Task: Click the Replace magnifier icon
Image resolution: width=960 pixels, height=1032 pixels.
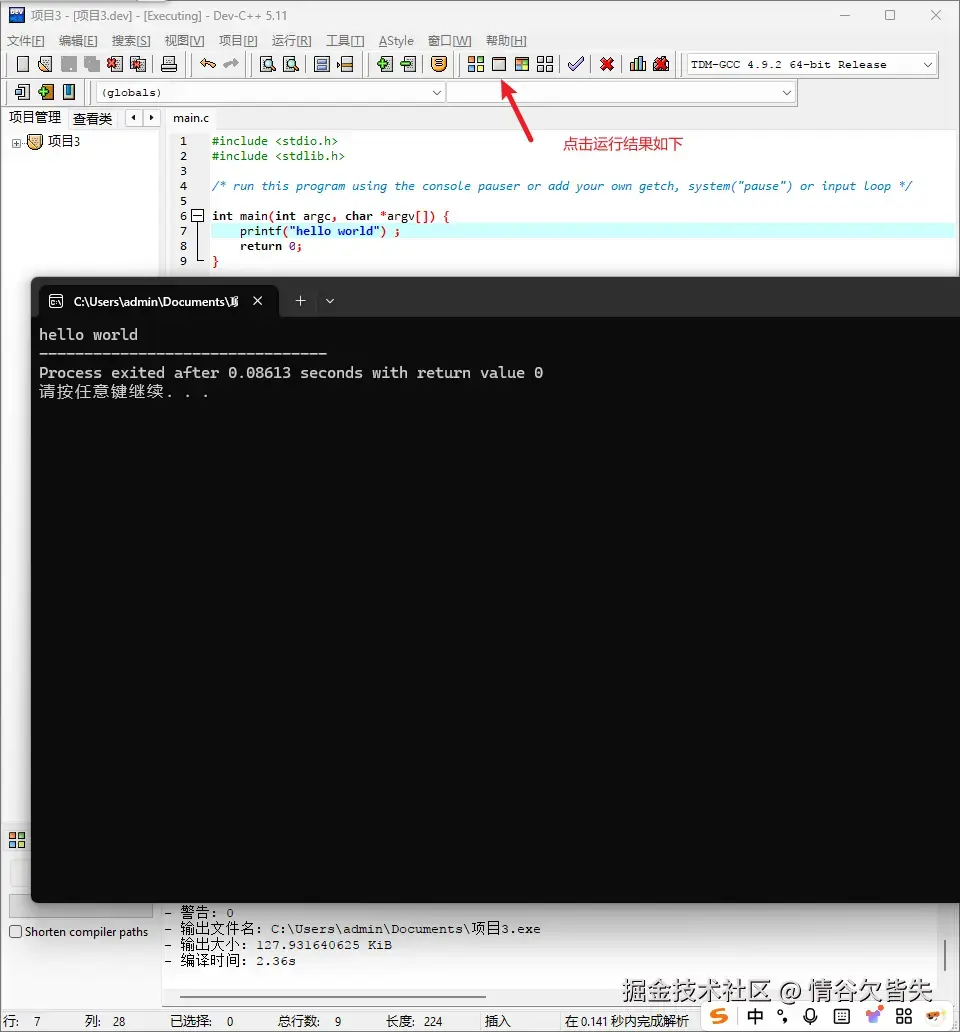Action: click(291, 64)
